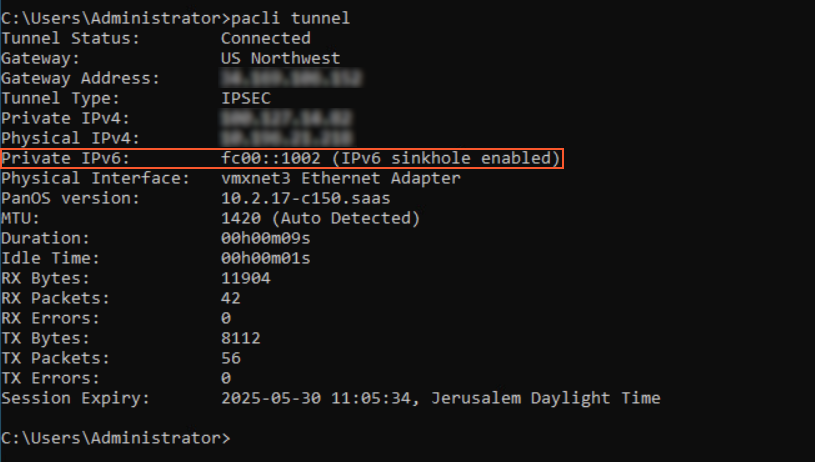Click the 'US Northwest' gateway value
Viewport: 815px width, 462px height.
(280, 58)
